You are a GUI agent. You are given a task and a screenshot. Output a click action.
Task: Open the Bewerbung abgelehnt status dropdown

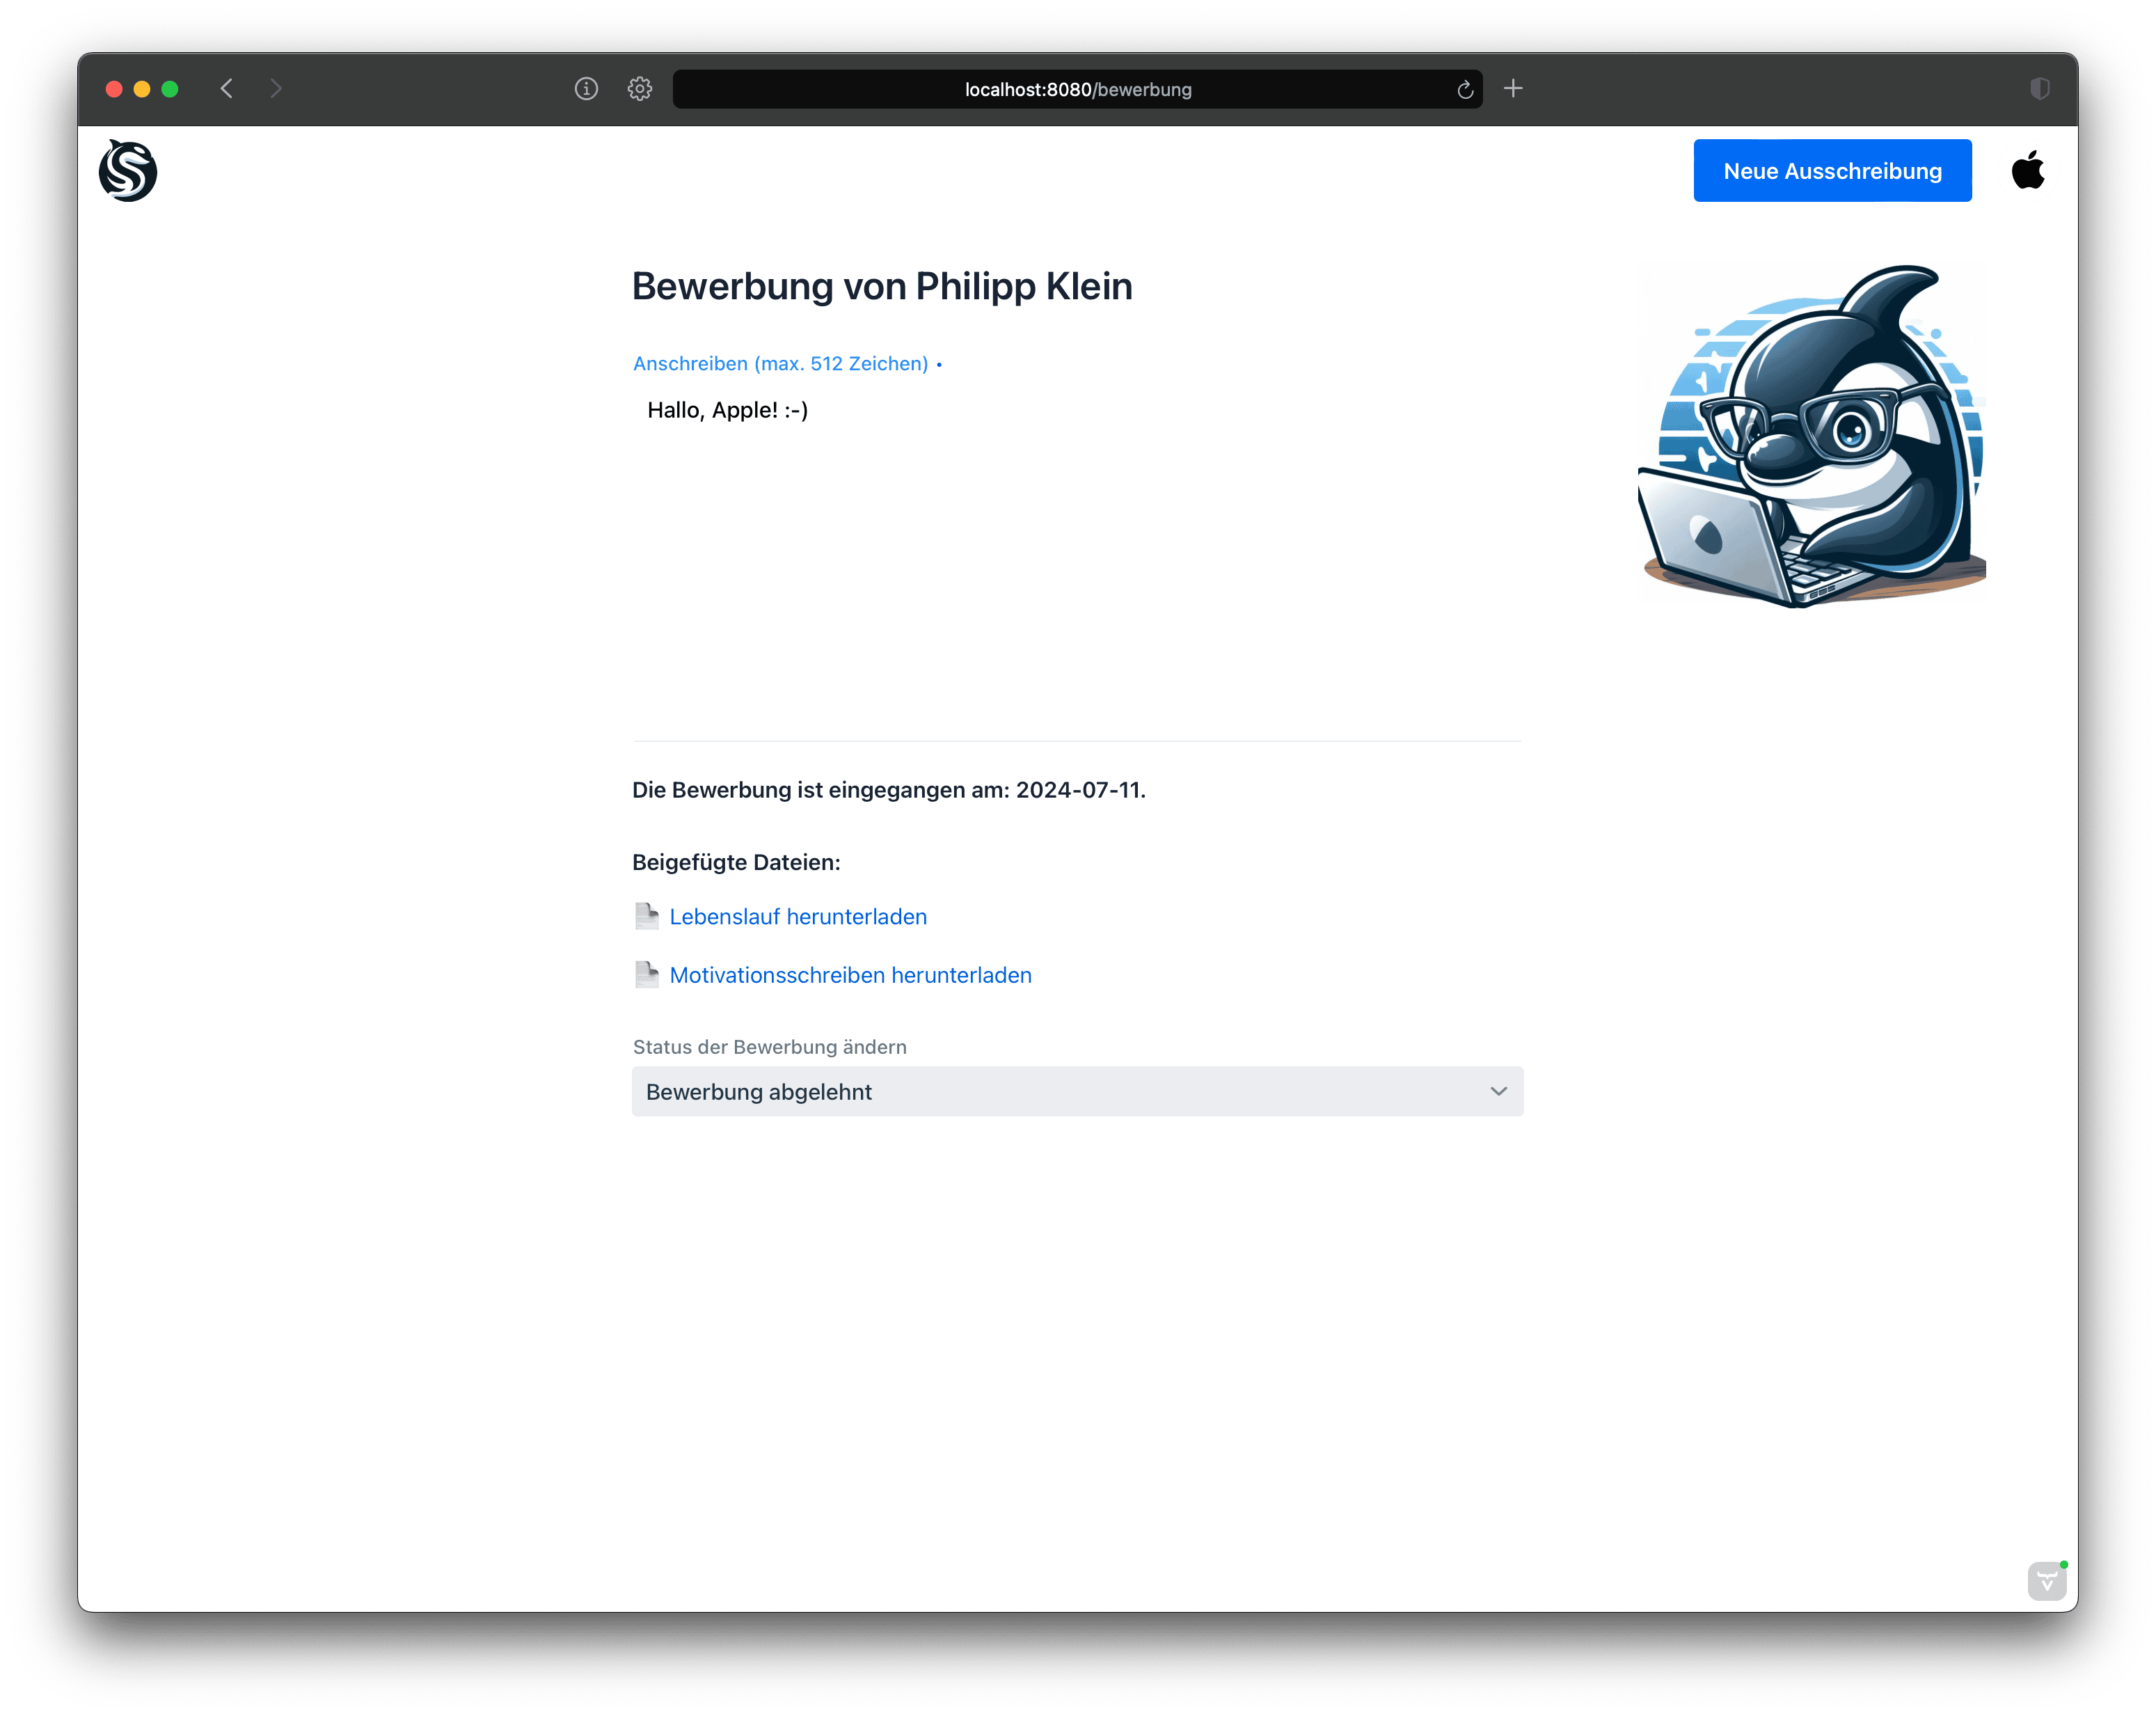pos(1060,1091)
